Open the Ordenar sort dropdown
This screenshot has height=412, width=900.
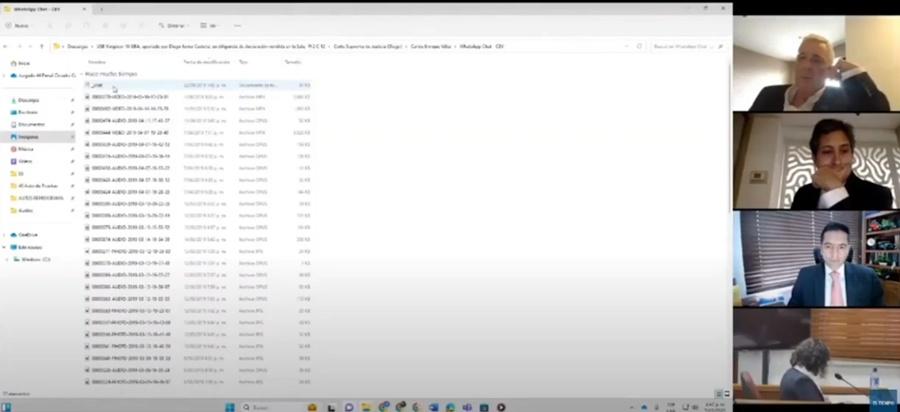(172, 25)
